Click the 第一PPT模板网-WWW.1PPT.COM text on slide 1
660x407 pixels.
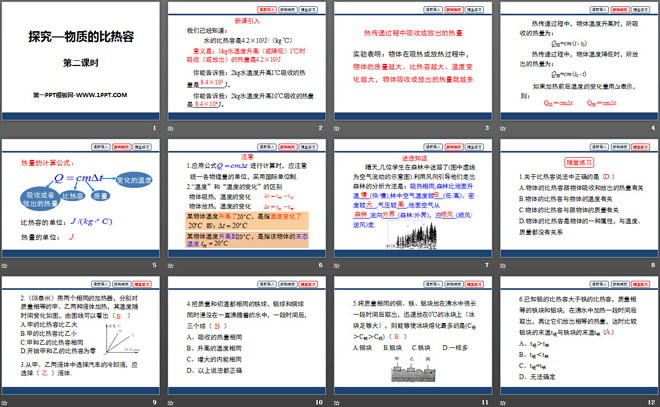point(80,95)
